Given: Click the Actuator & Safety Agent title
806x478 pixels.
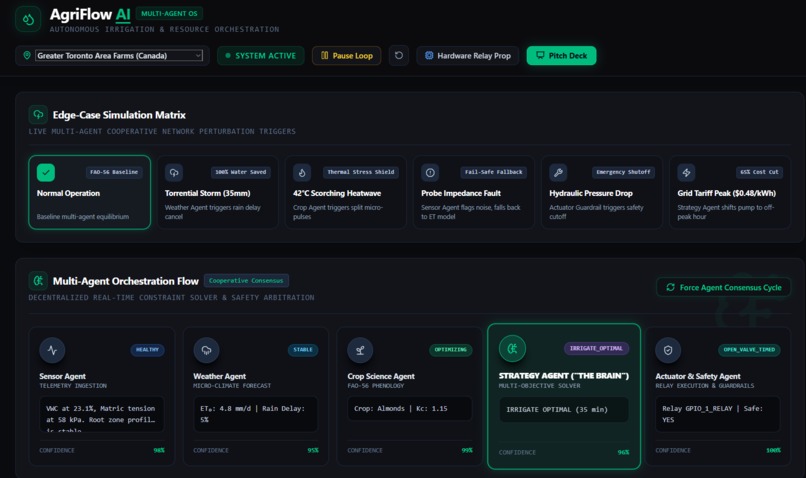Looking at the screenshot, I should tap(698, 376).
